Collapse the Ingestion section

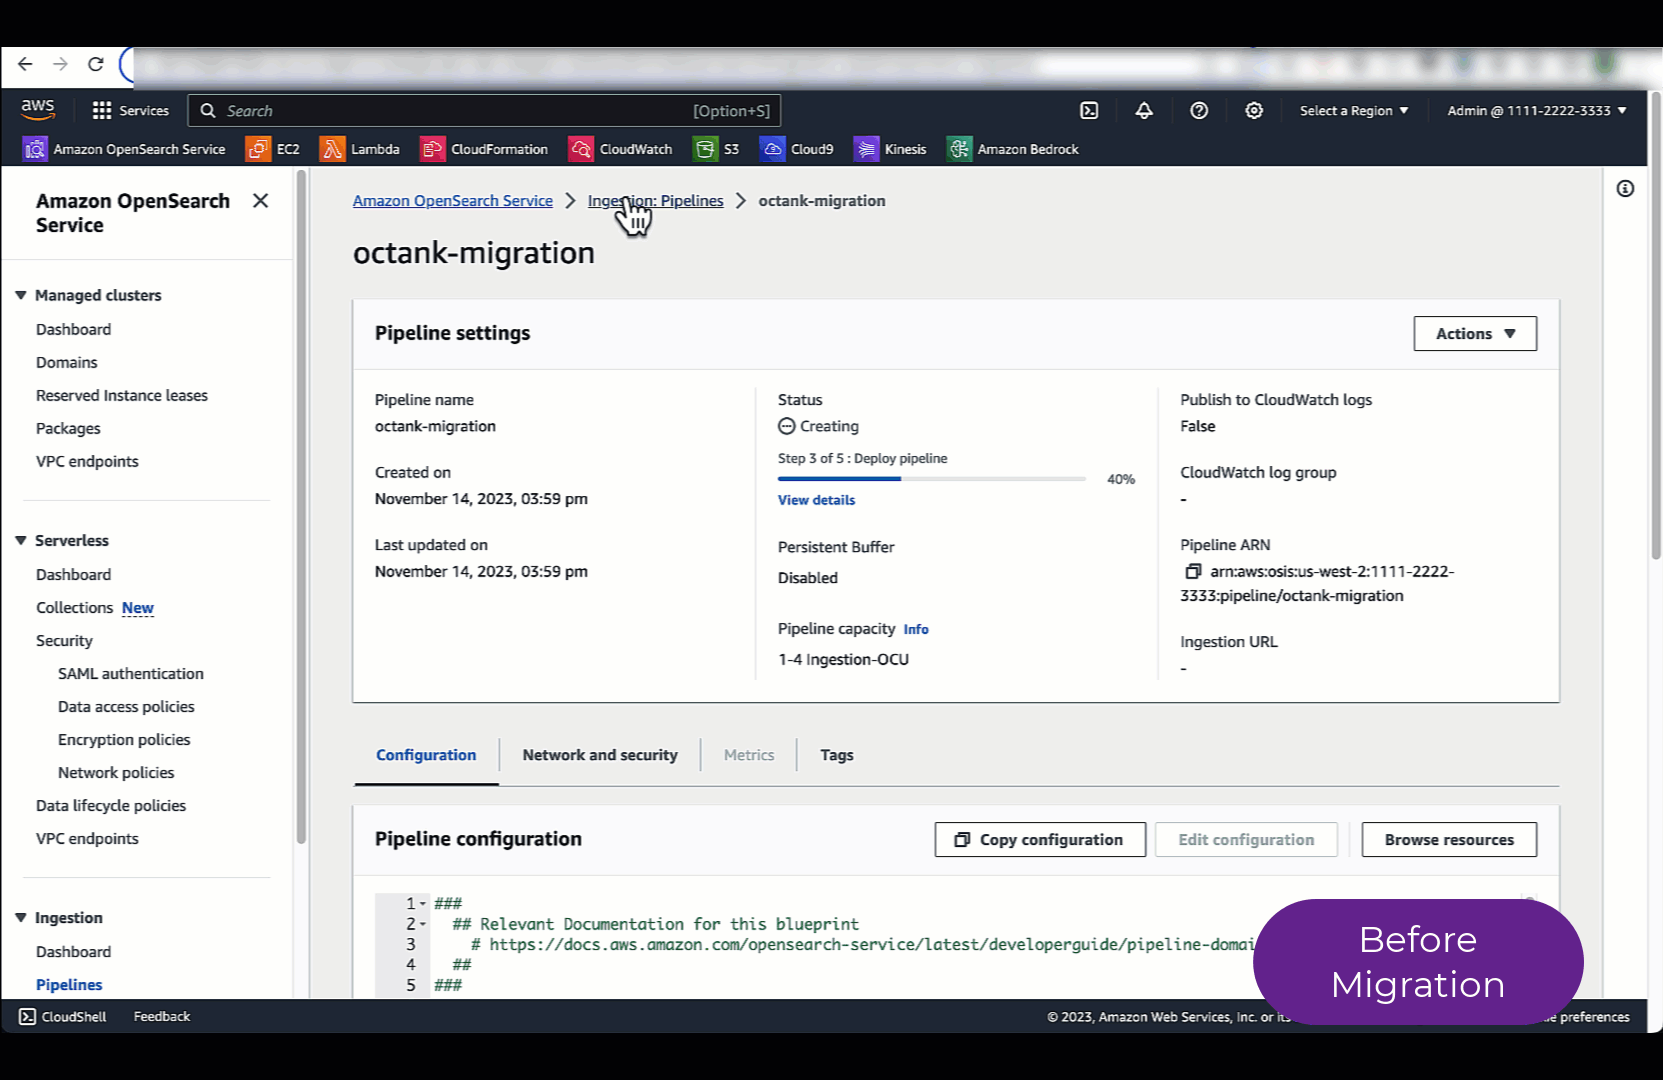20,918
